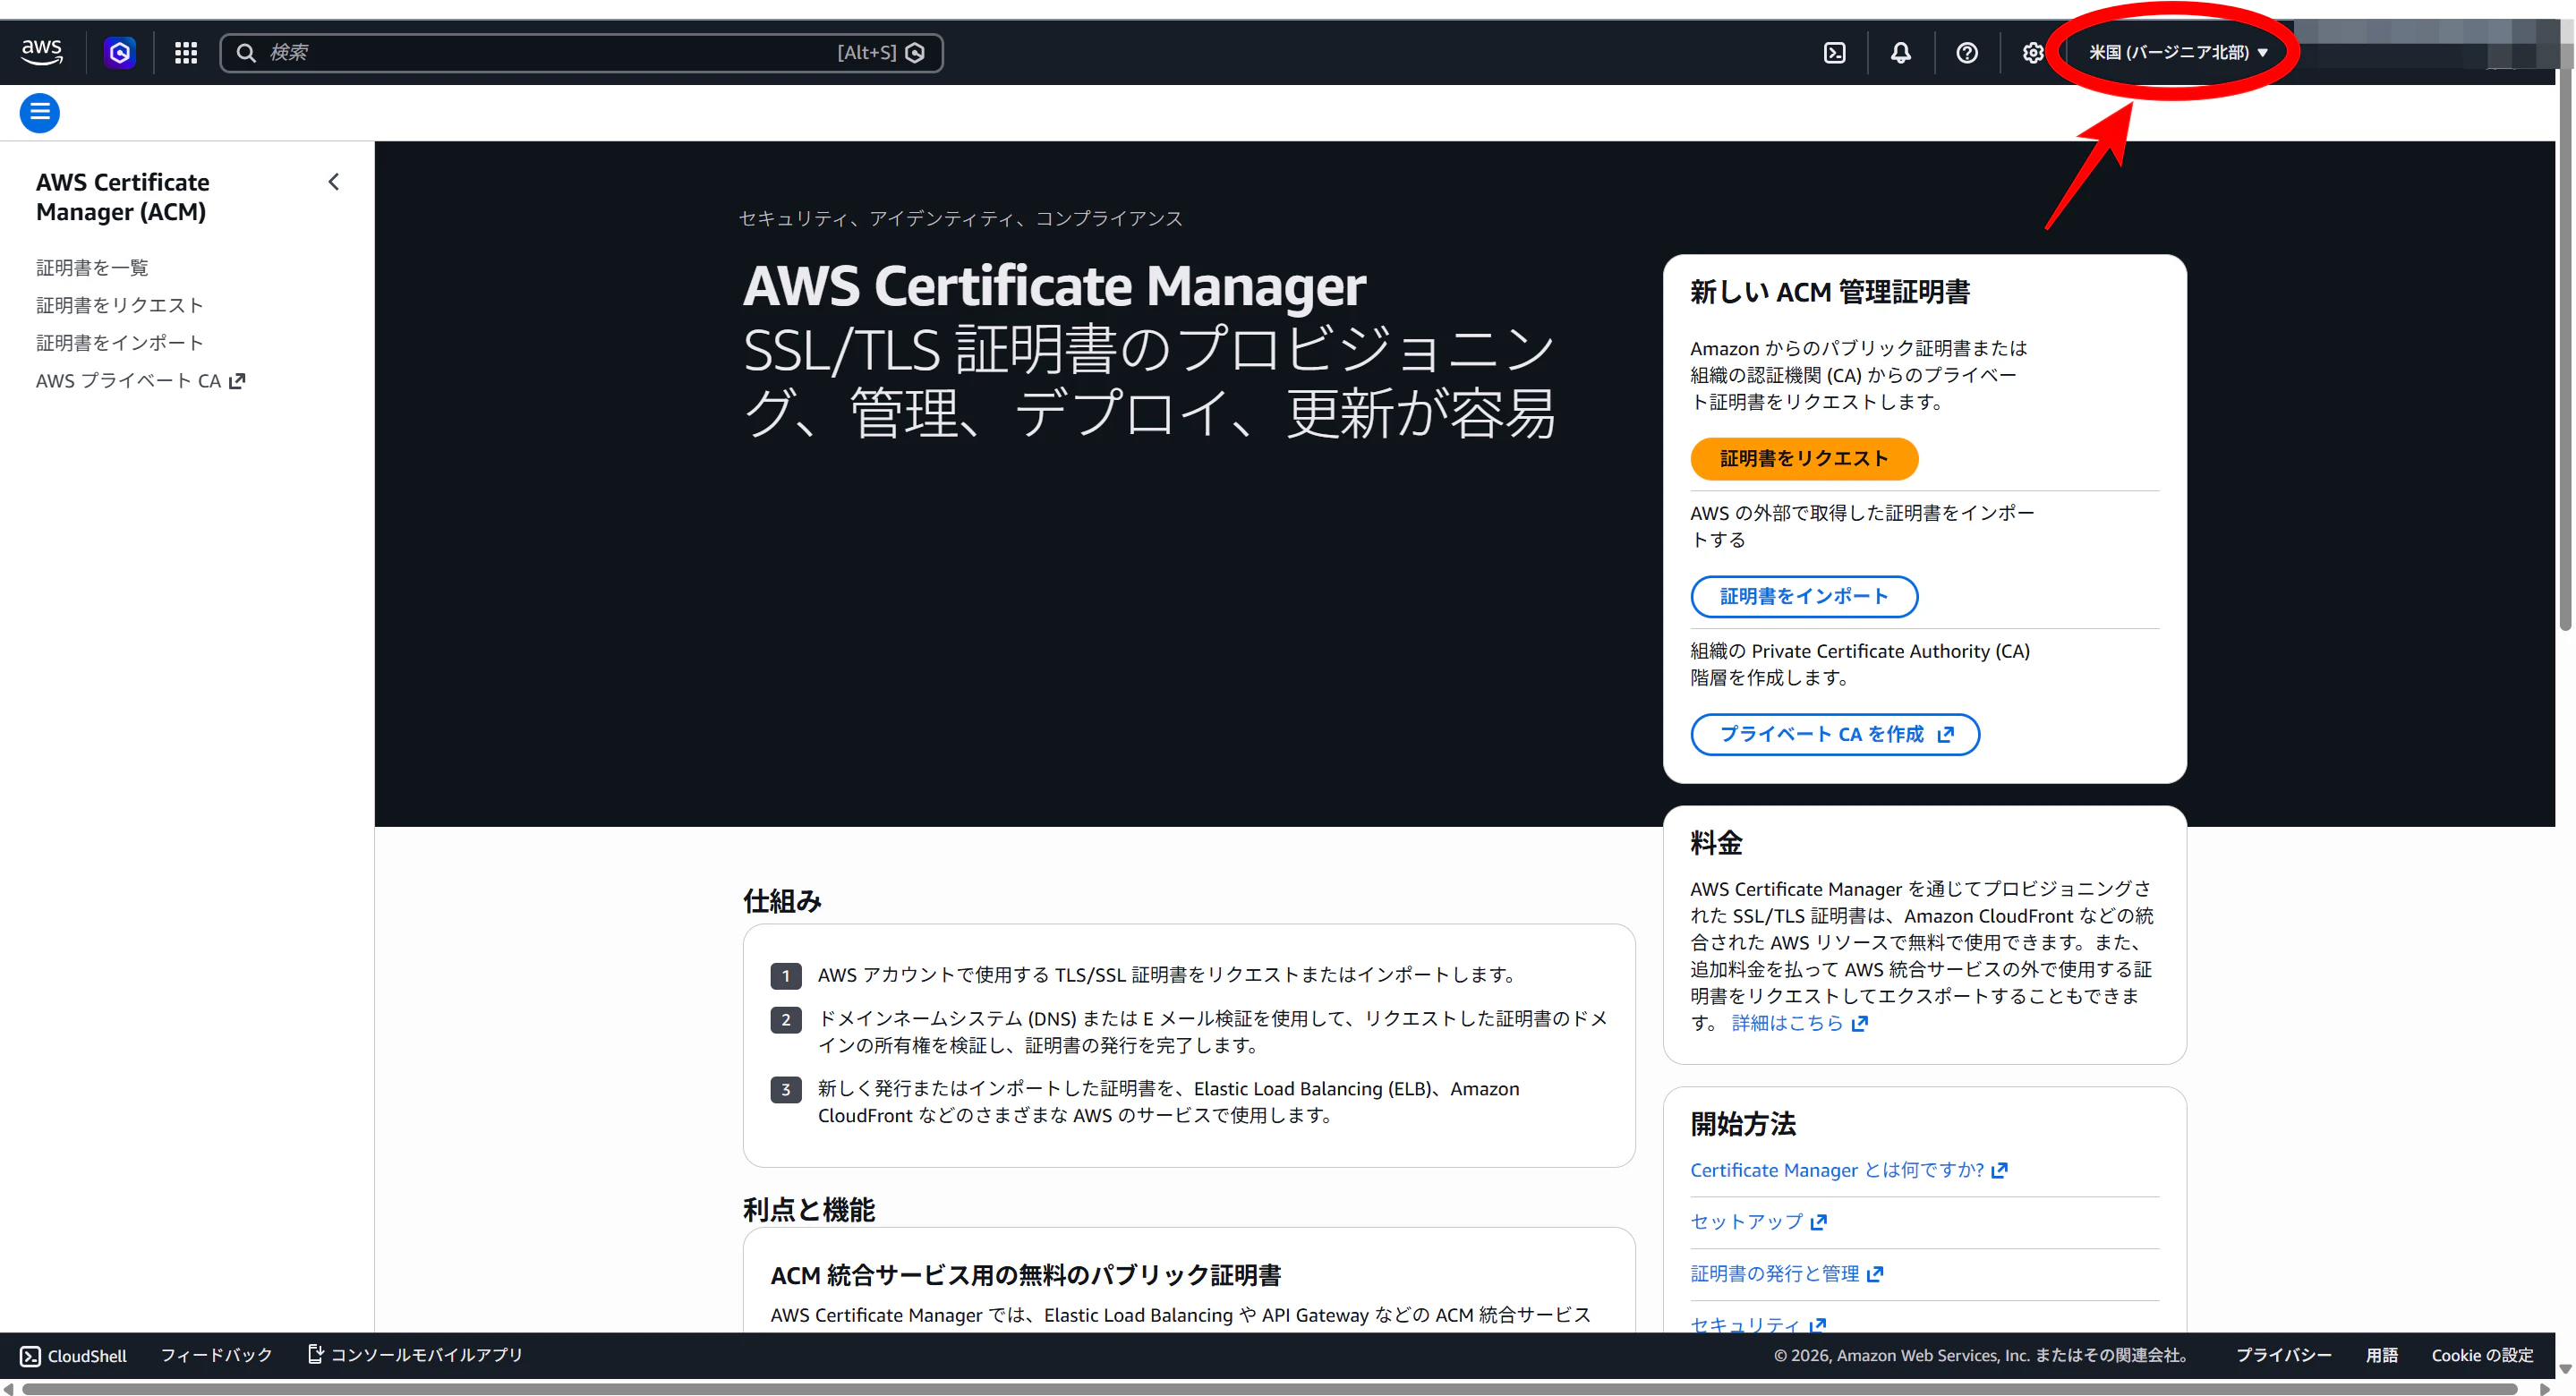The height and width of the screenshot is (1396, 2576).
Task: Click the AWS logo home icon
Action: point(41,52)
